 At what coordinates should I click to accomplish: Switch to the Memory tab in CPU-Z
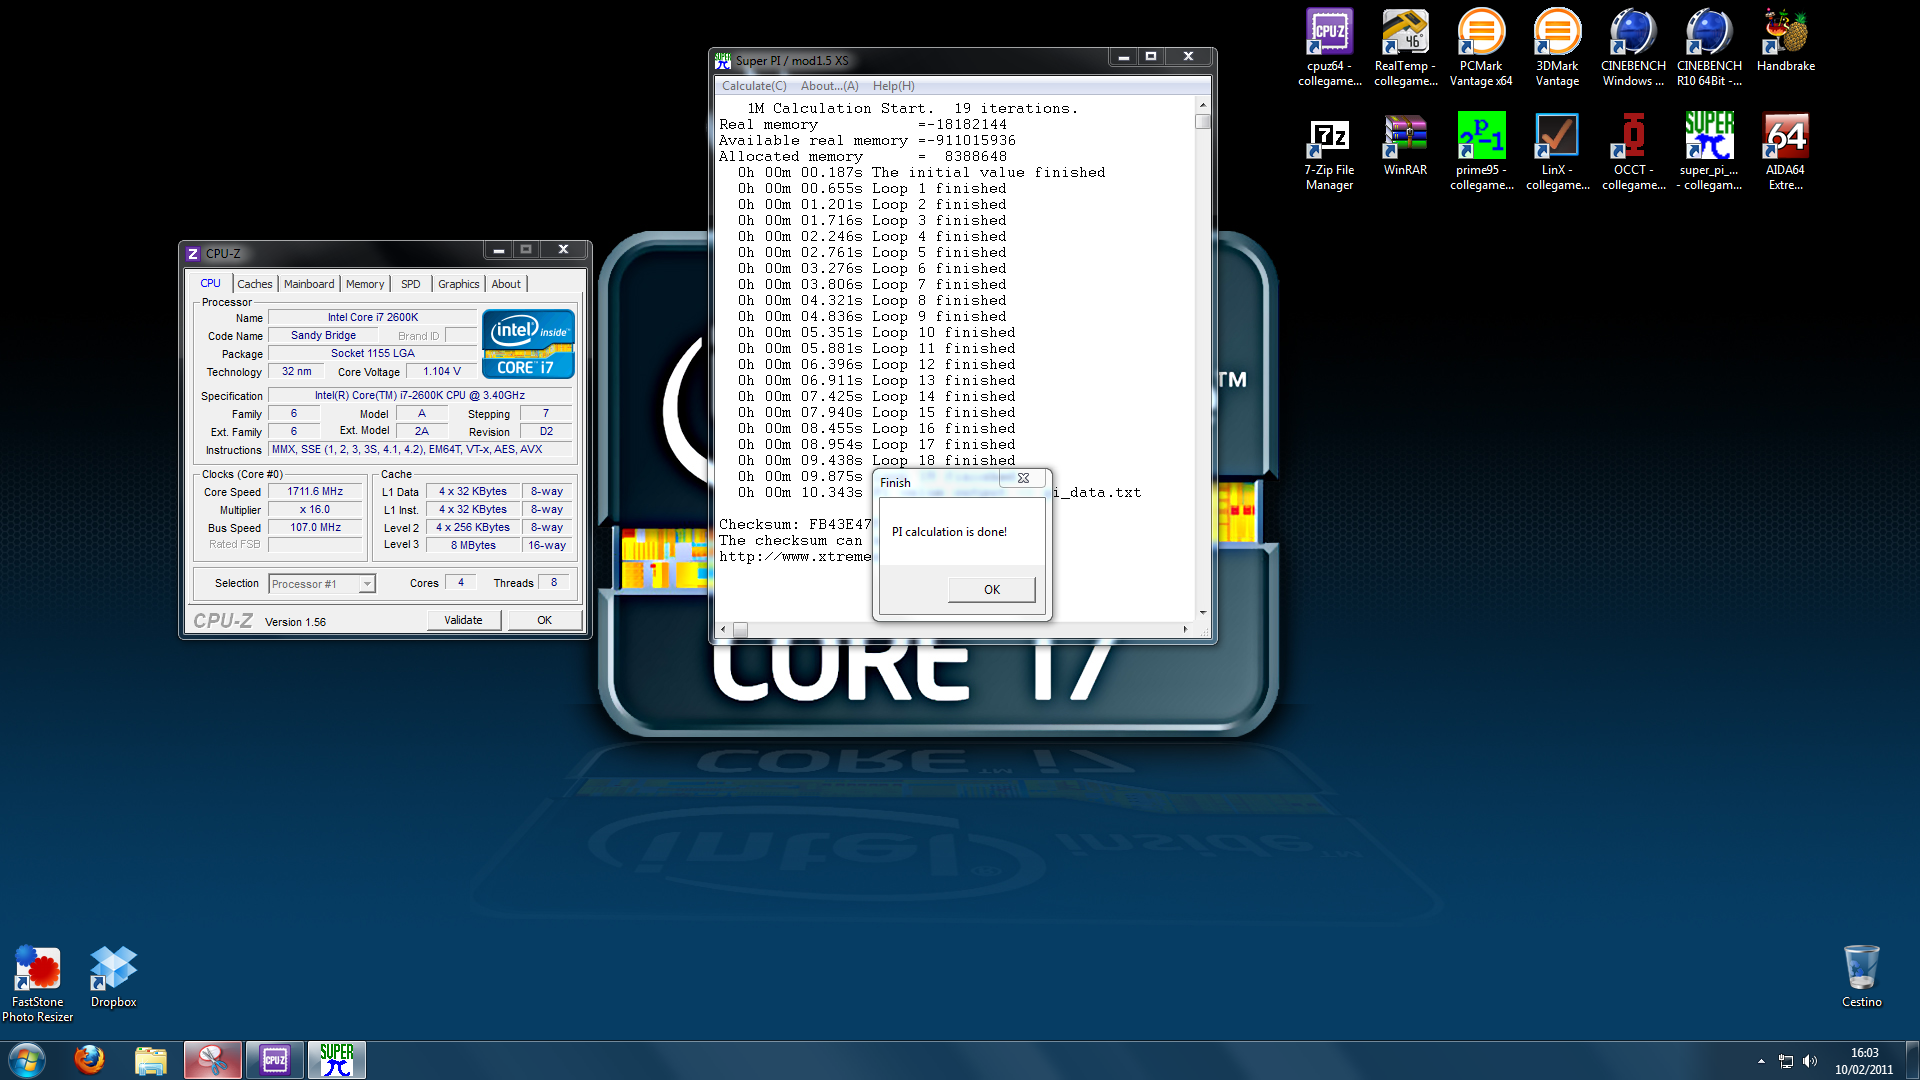pyautogui.click(x=365, y=284)
